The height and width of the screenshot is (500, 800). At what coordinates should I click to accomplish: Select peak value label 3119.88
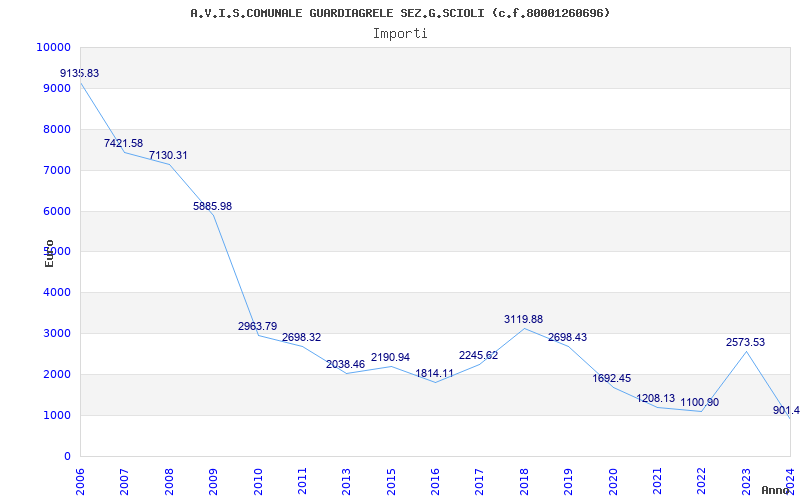click(x=523, y=319)
